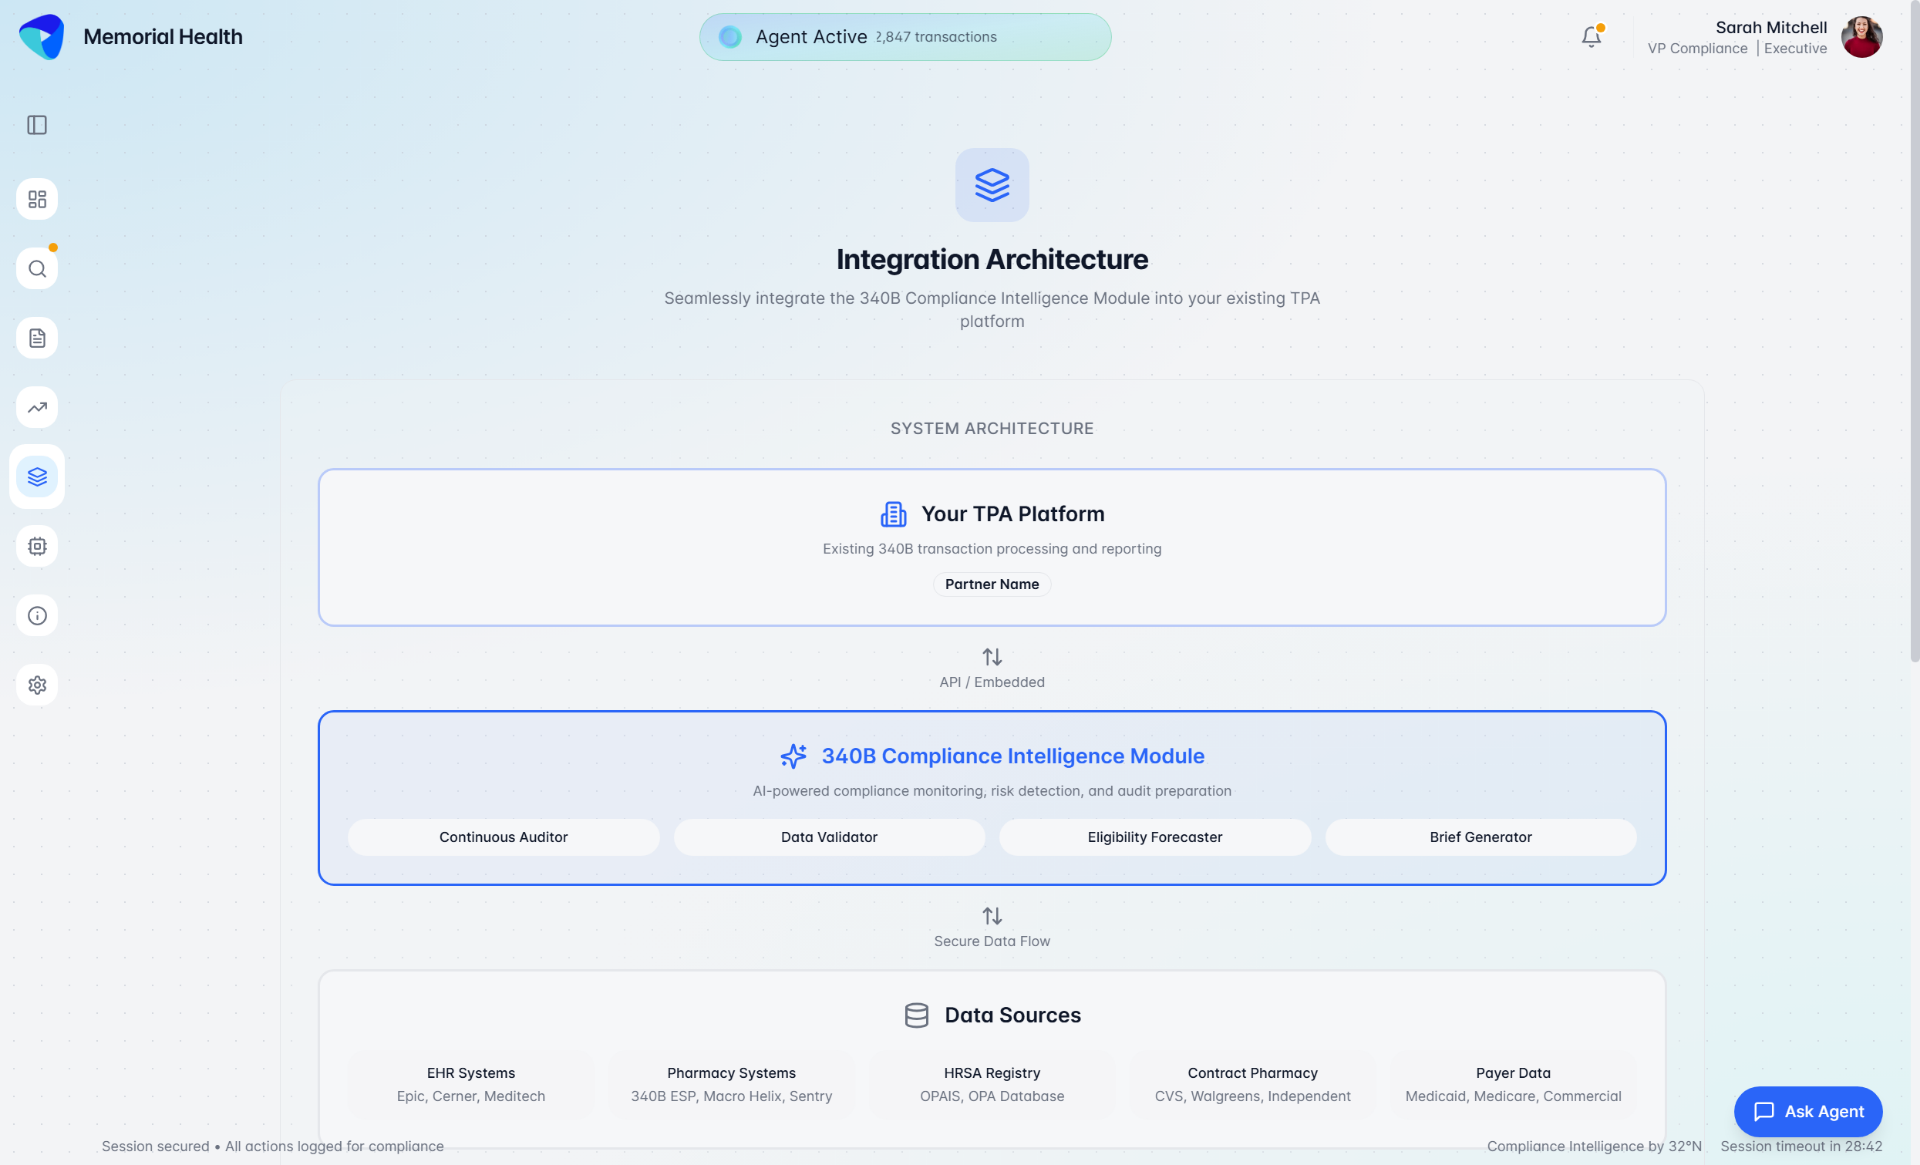This screenshot has height=1165, width=1920.
Task: Click the Executive role label
Action: coord(1795,48)
